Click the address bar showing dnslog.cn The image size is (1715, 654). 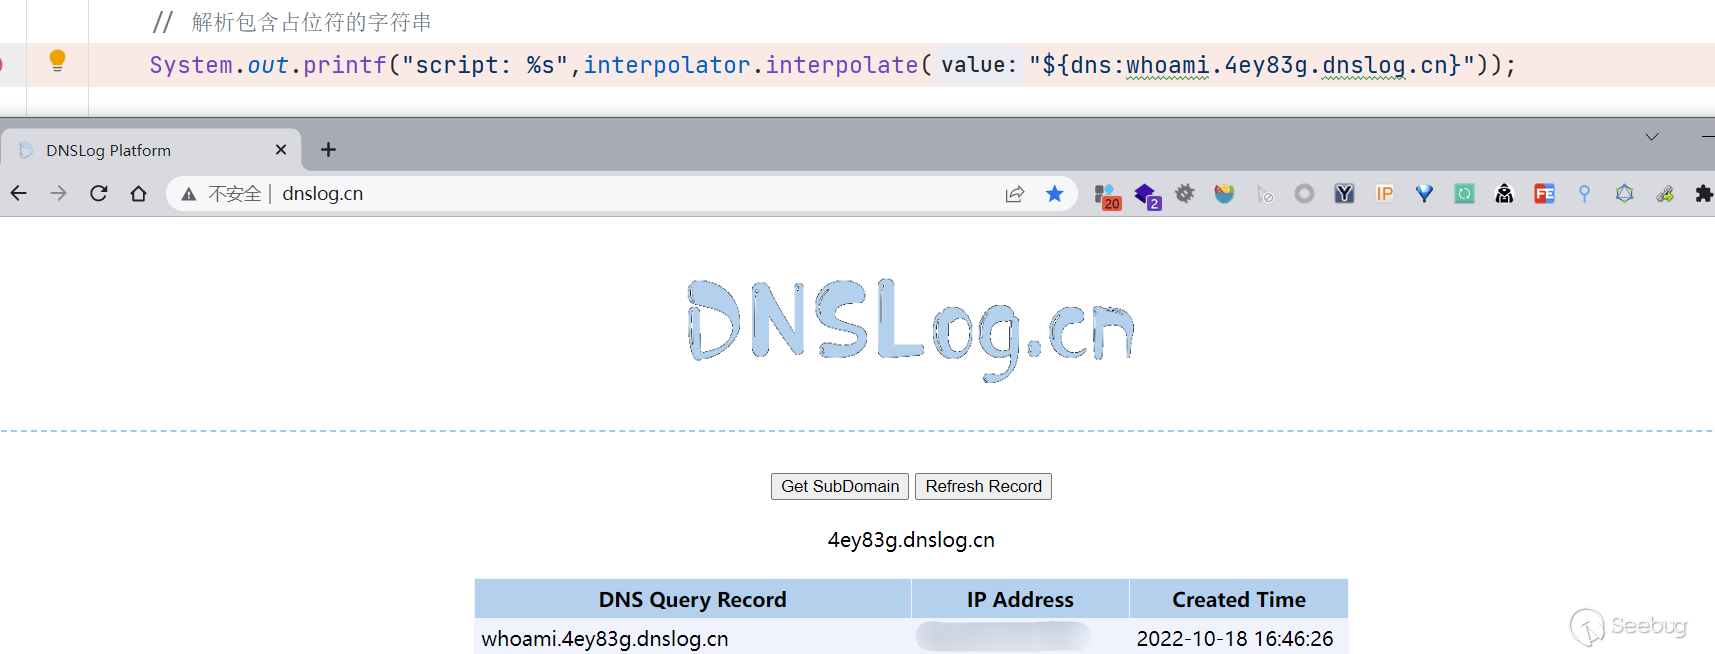[x=620, y=193]
